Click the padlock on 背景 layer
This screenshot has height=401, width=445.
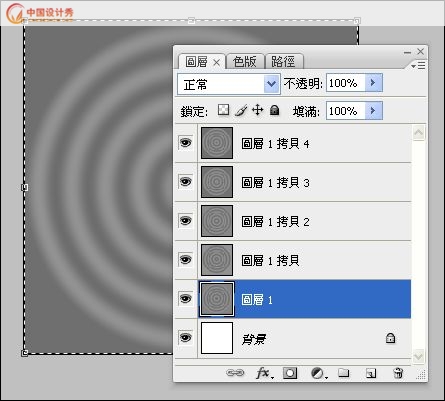(390, 338)
